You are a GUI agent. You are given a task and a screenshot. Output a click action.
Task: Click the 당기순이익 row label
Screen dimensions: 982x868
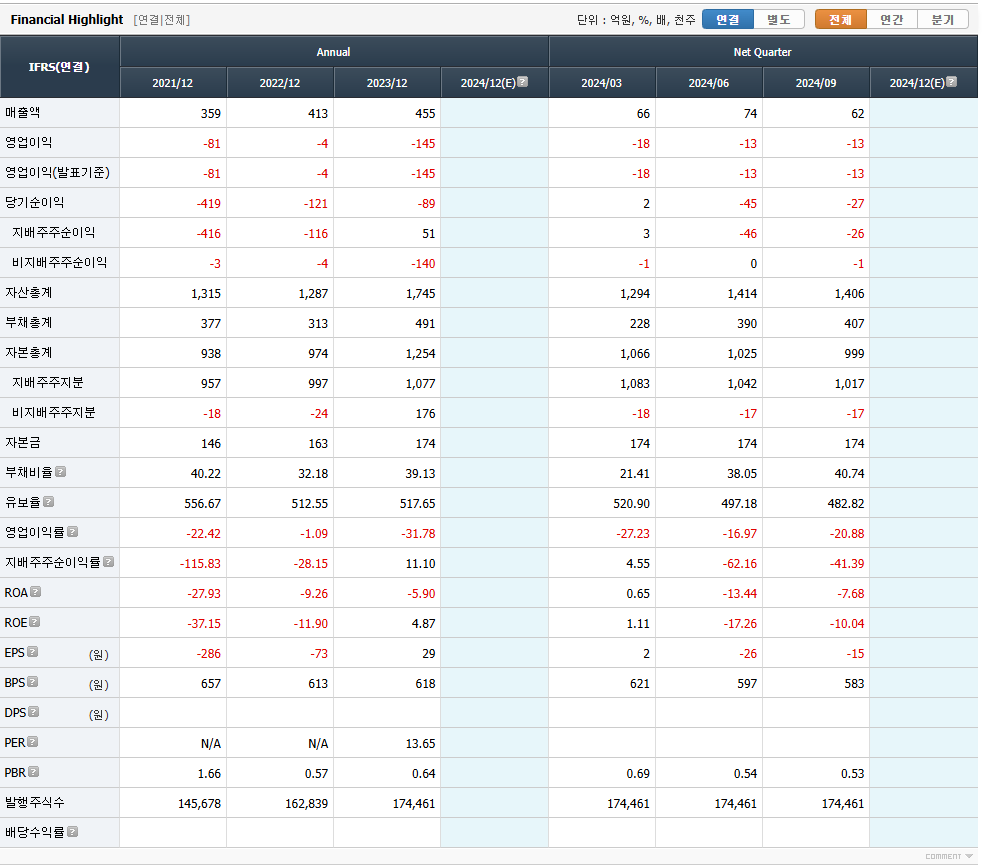35,203
